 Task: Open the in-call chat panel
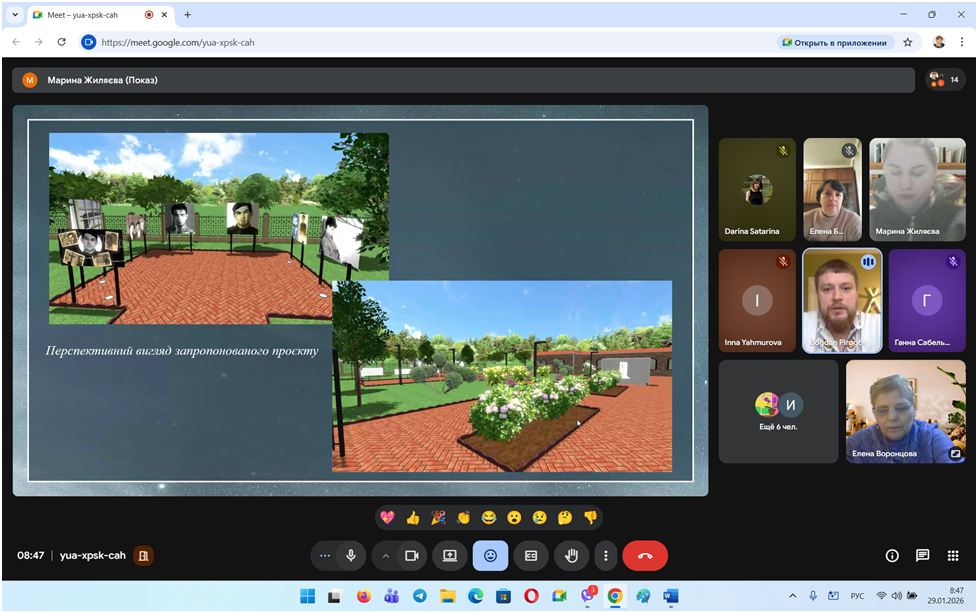(x=922, y=555)
